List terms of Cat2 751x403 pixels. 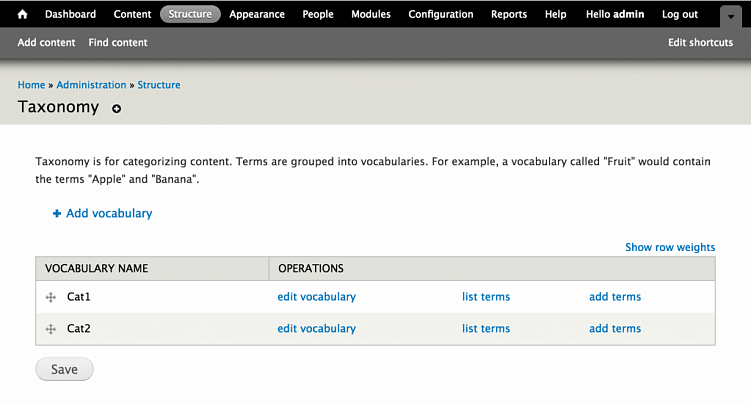click(486, 329)
